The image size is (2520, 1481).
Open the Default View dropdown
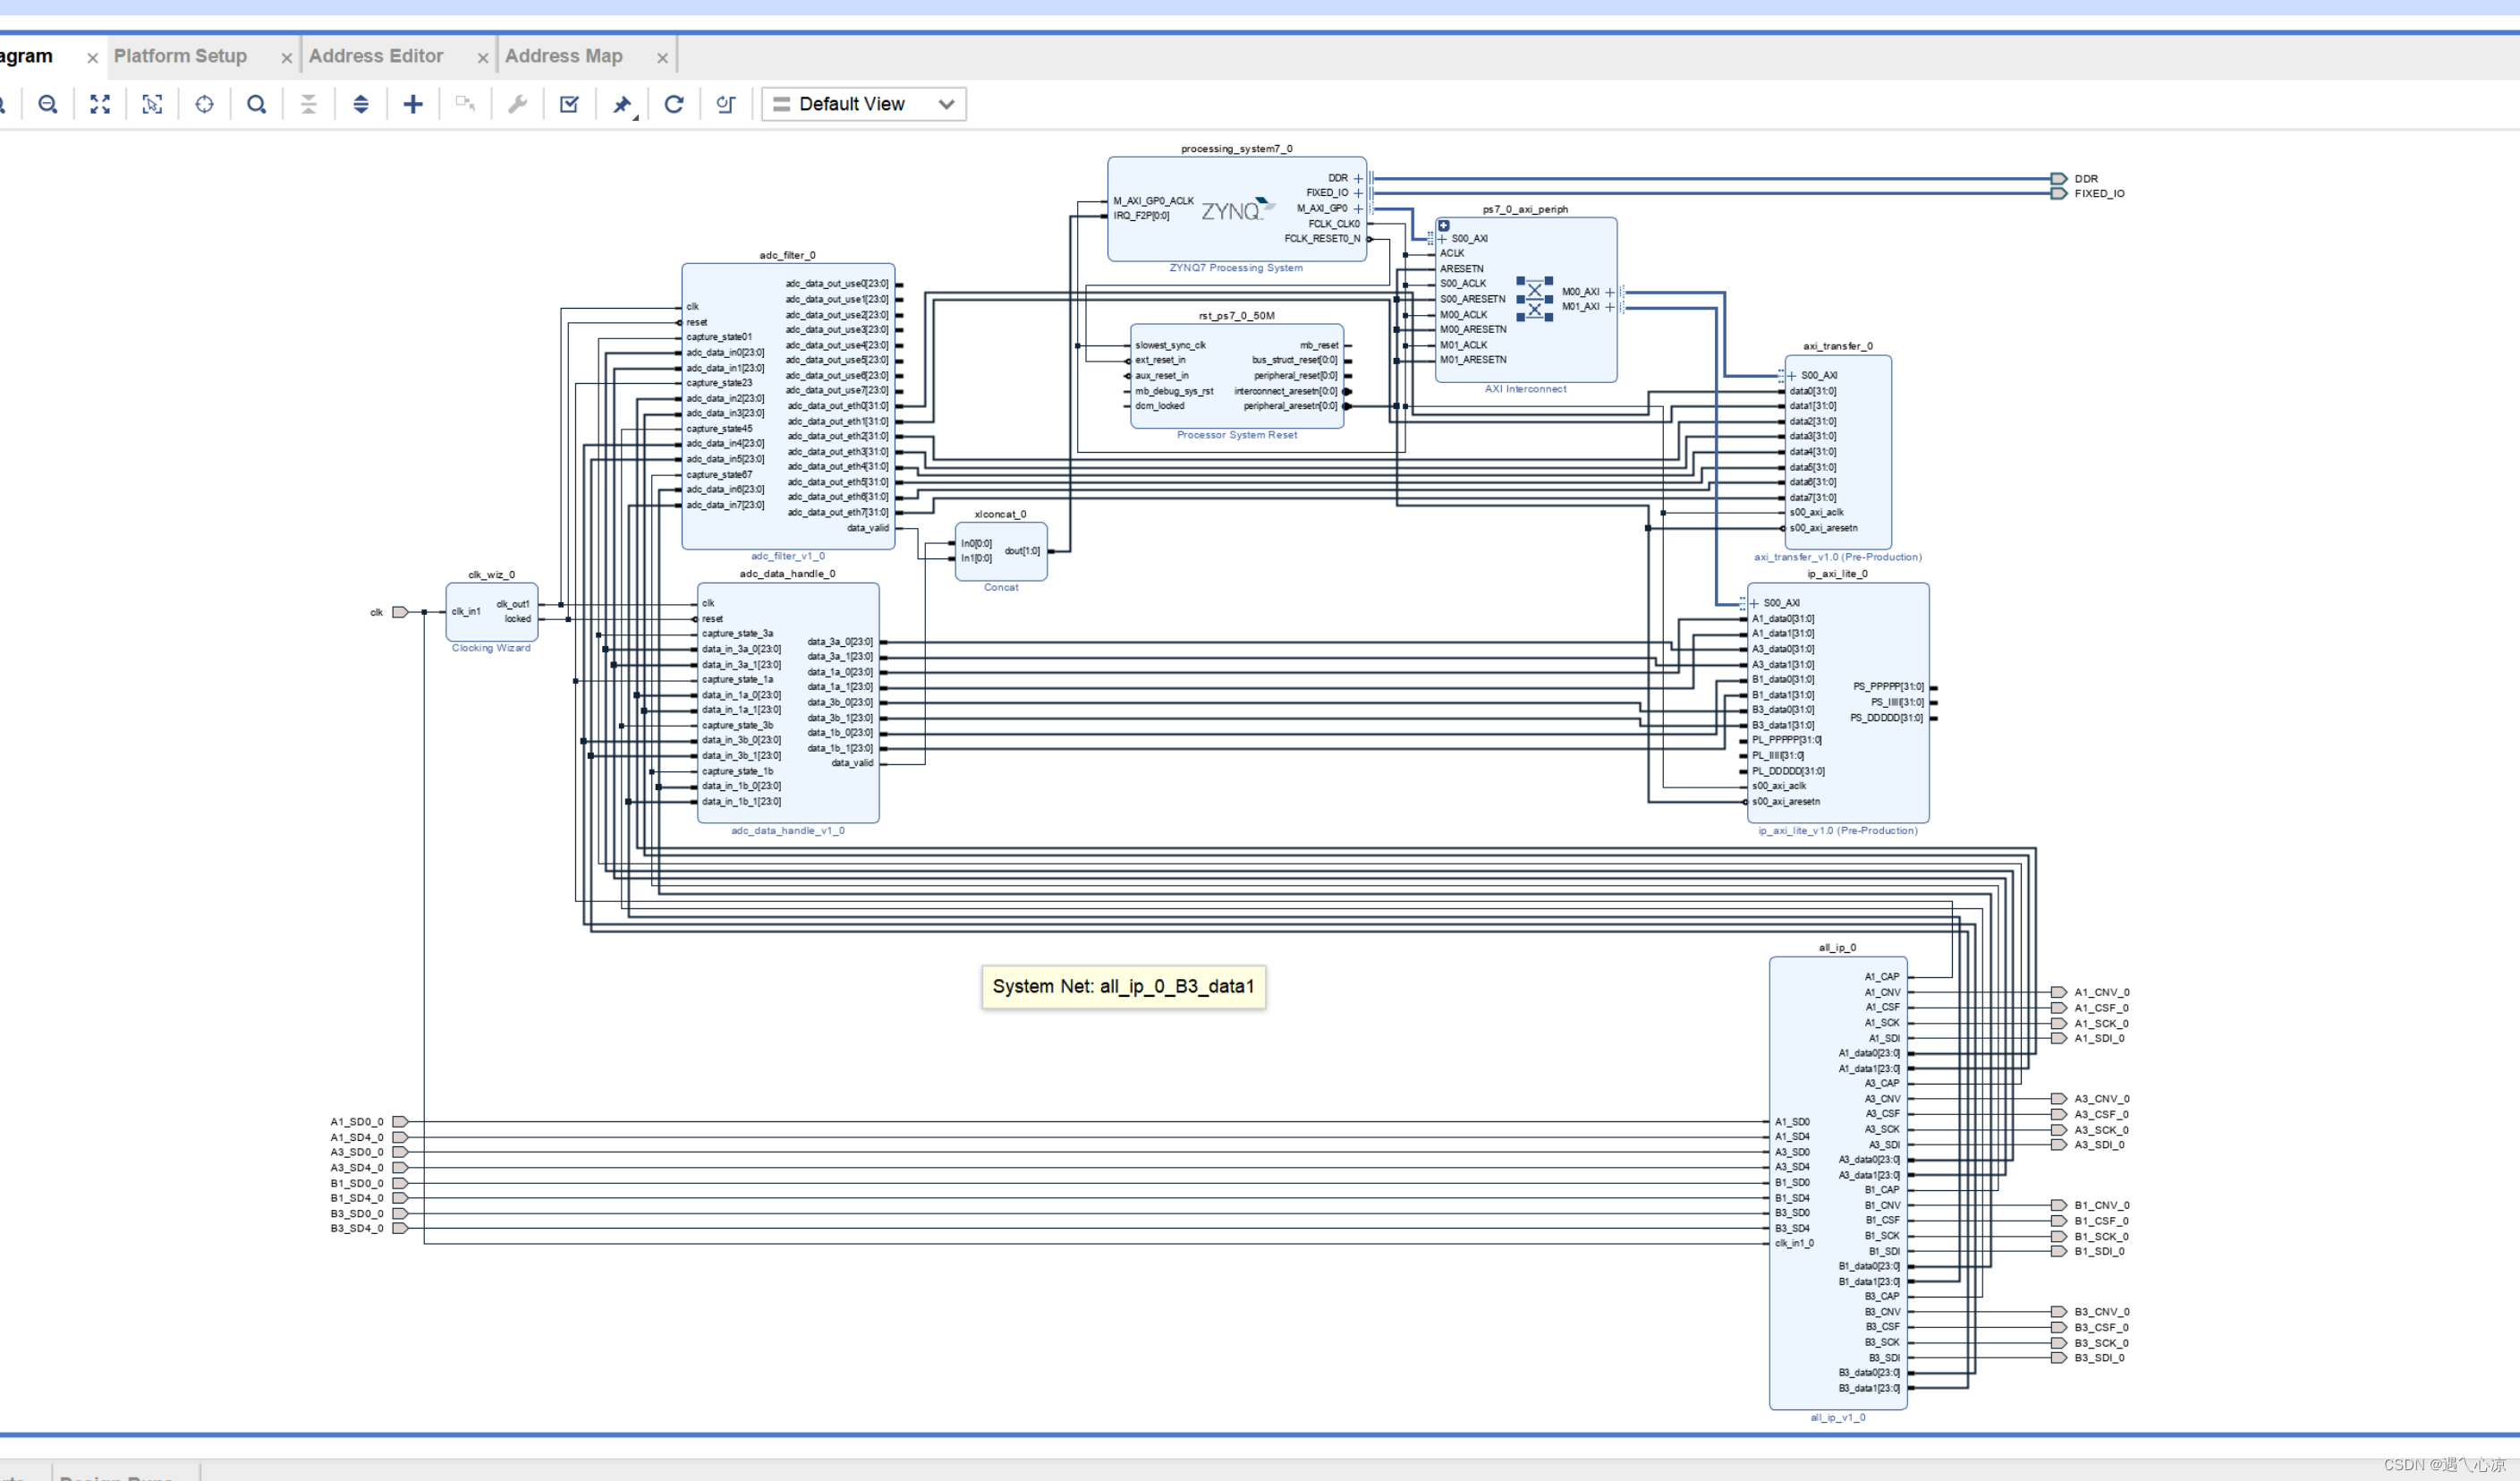click(864, 104)
